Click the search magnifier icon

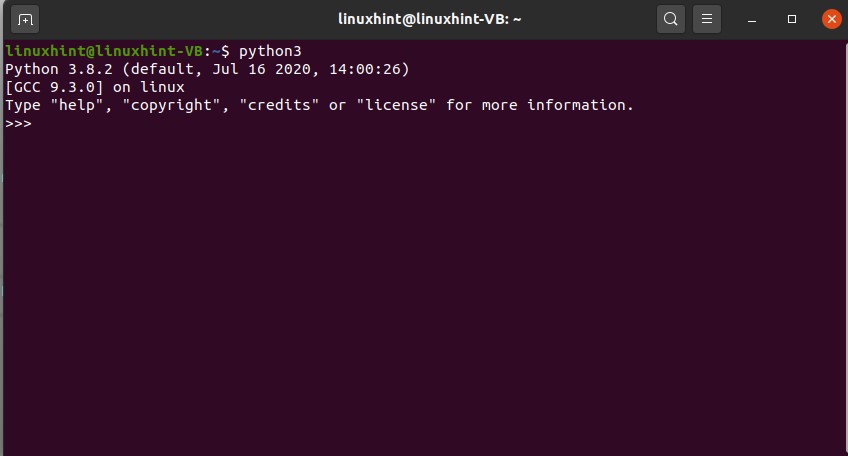click(671, 19)
